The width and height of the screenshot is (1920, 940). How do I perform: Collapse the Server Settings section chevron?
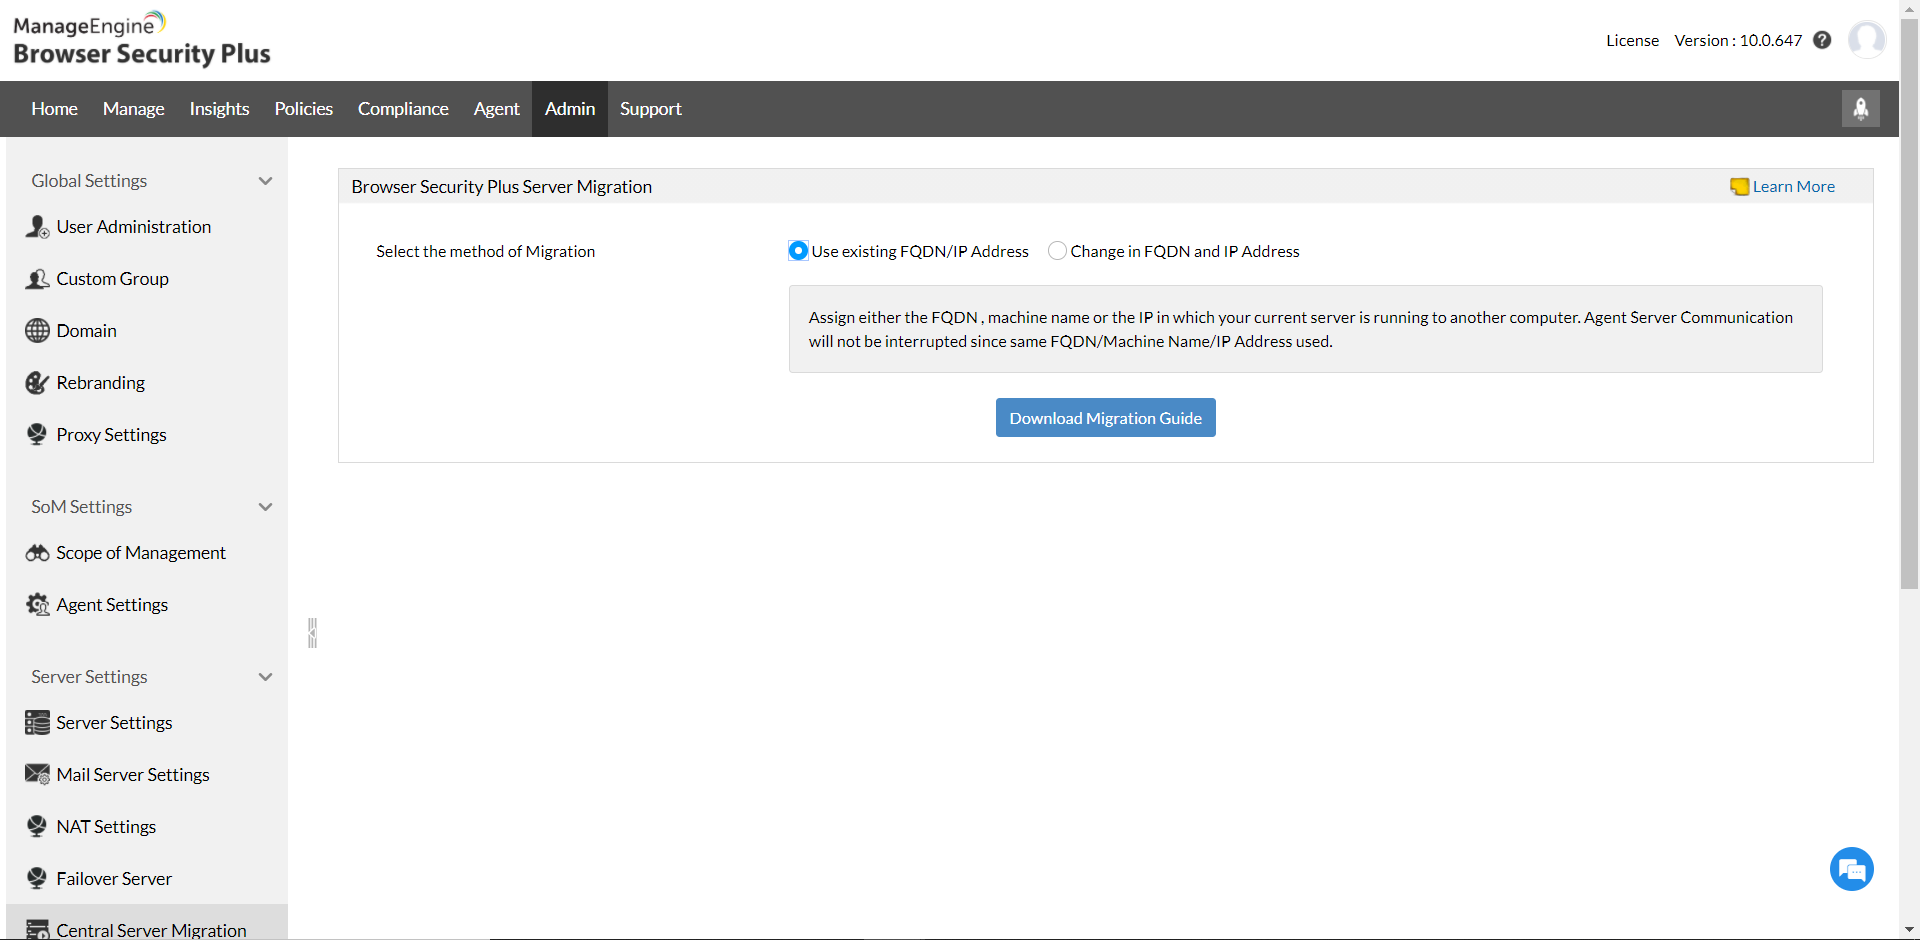click(266, 677)
